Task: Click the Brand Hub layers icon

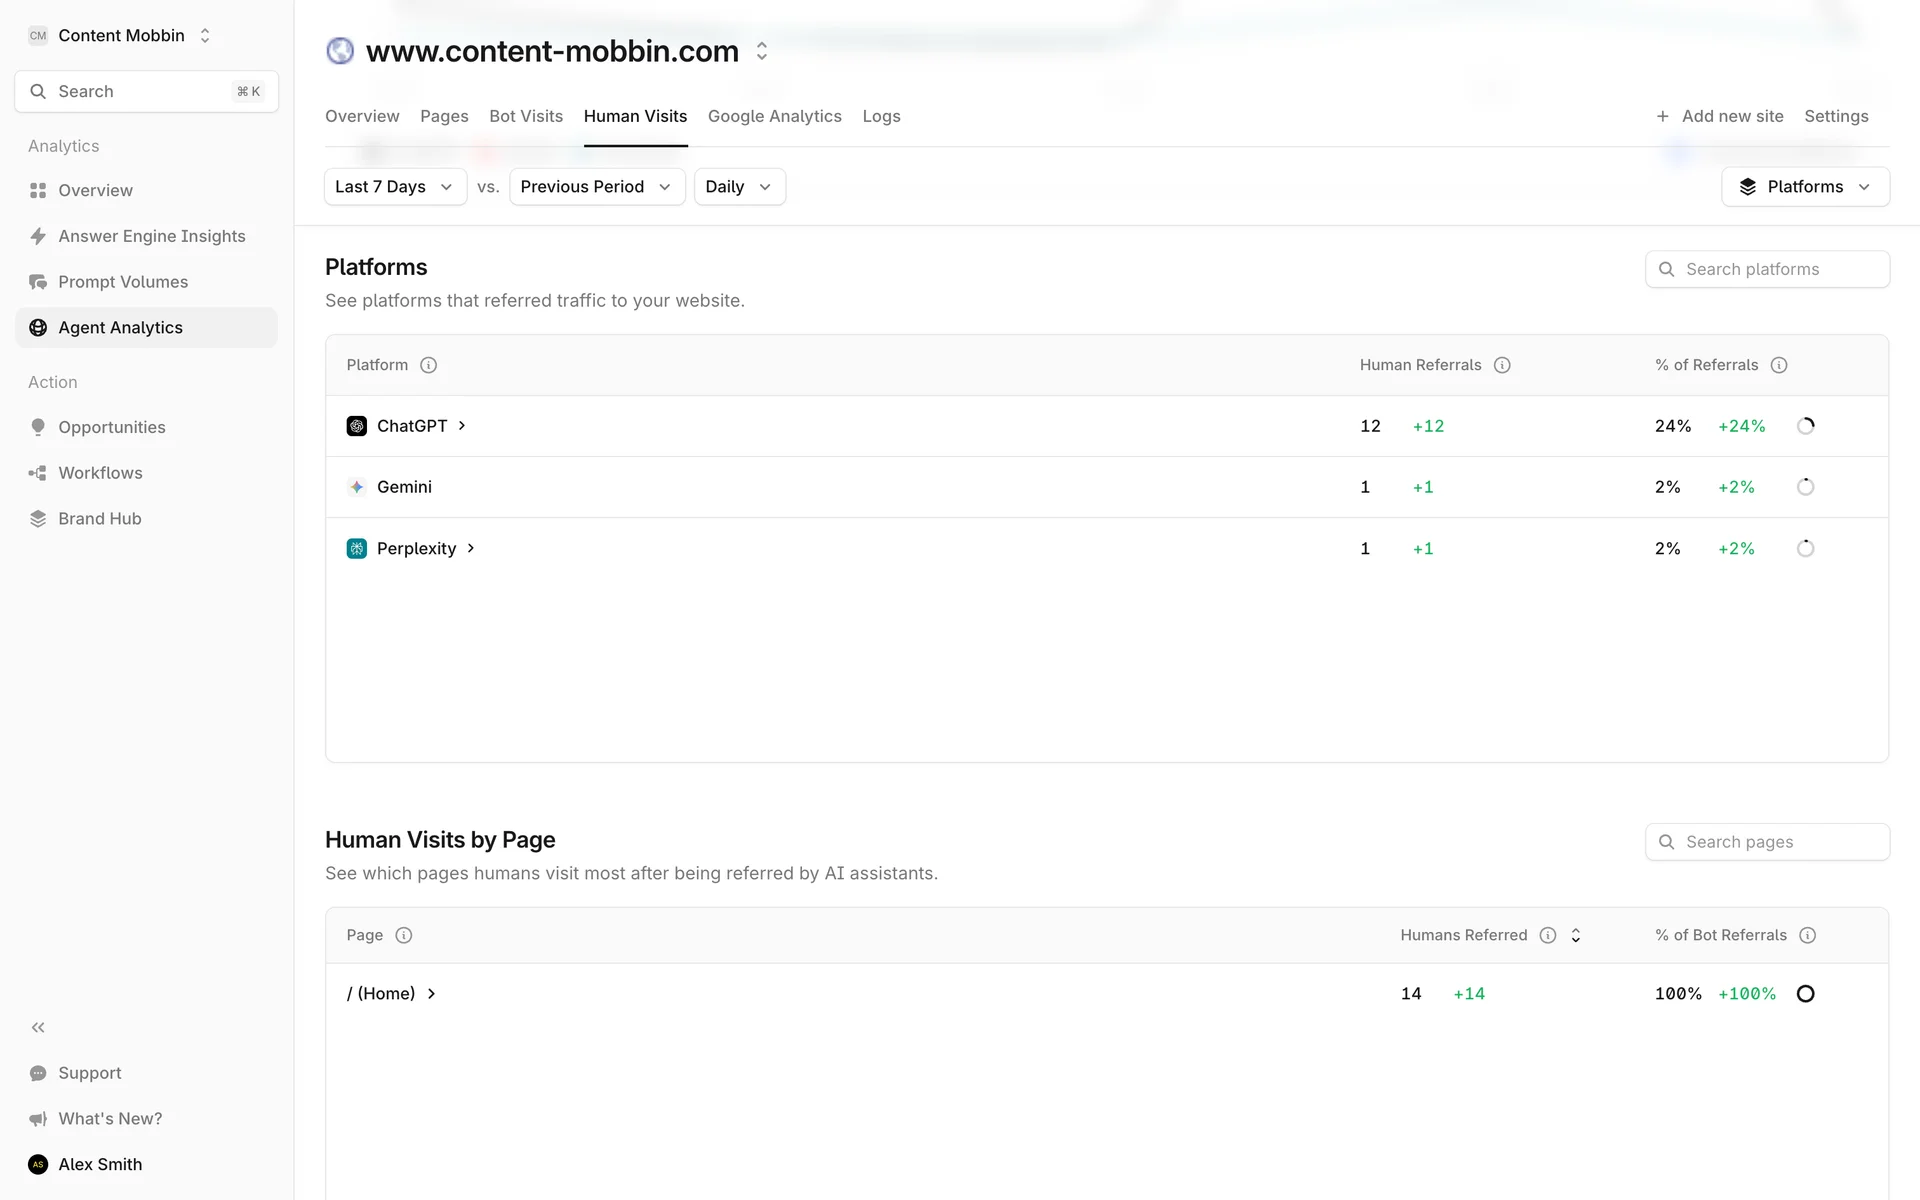Action: coord(38,519)
